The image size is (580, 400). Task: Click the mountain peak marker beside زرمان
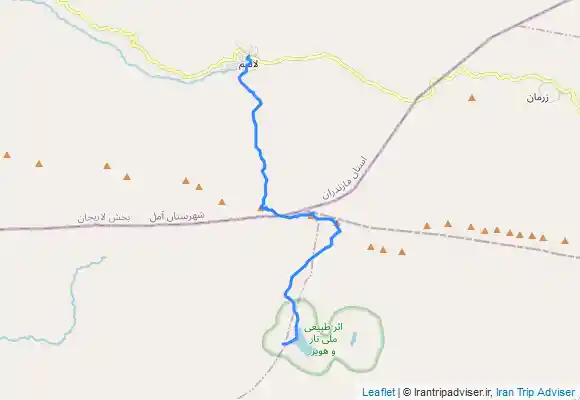(x=472, y=98)
